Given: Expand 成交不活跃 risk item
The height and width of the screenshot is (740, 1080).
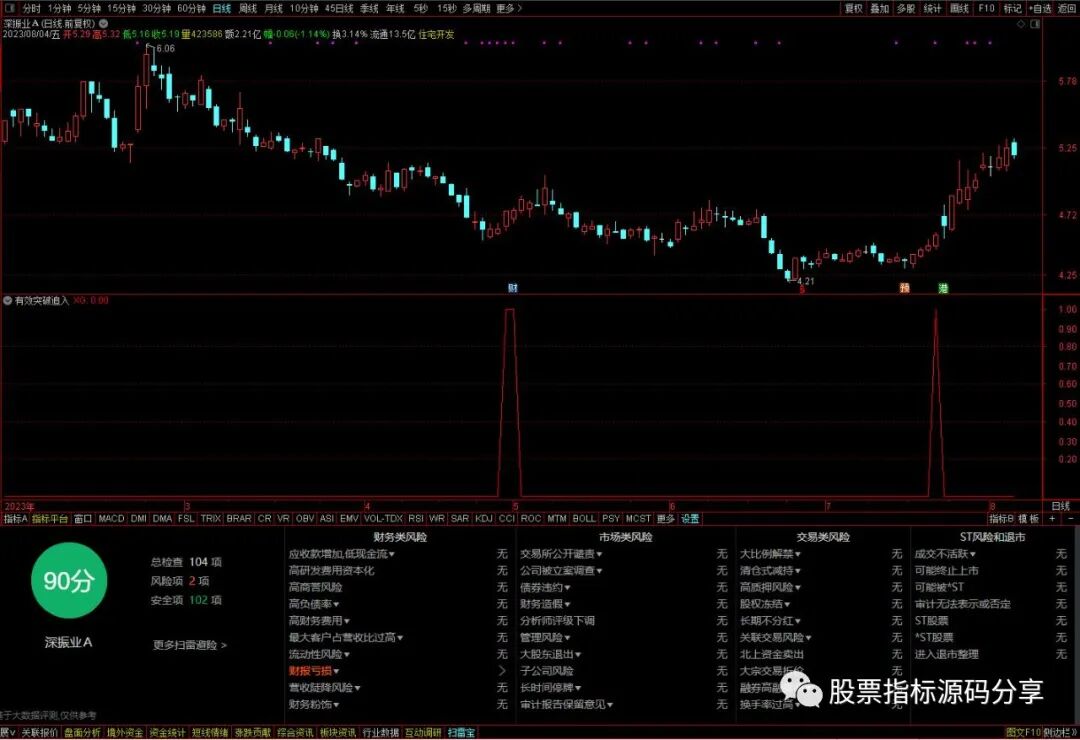Looking at the screenshot, I should (x=945, y=554).
